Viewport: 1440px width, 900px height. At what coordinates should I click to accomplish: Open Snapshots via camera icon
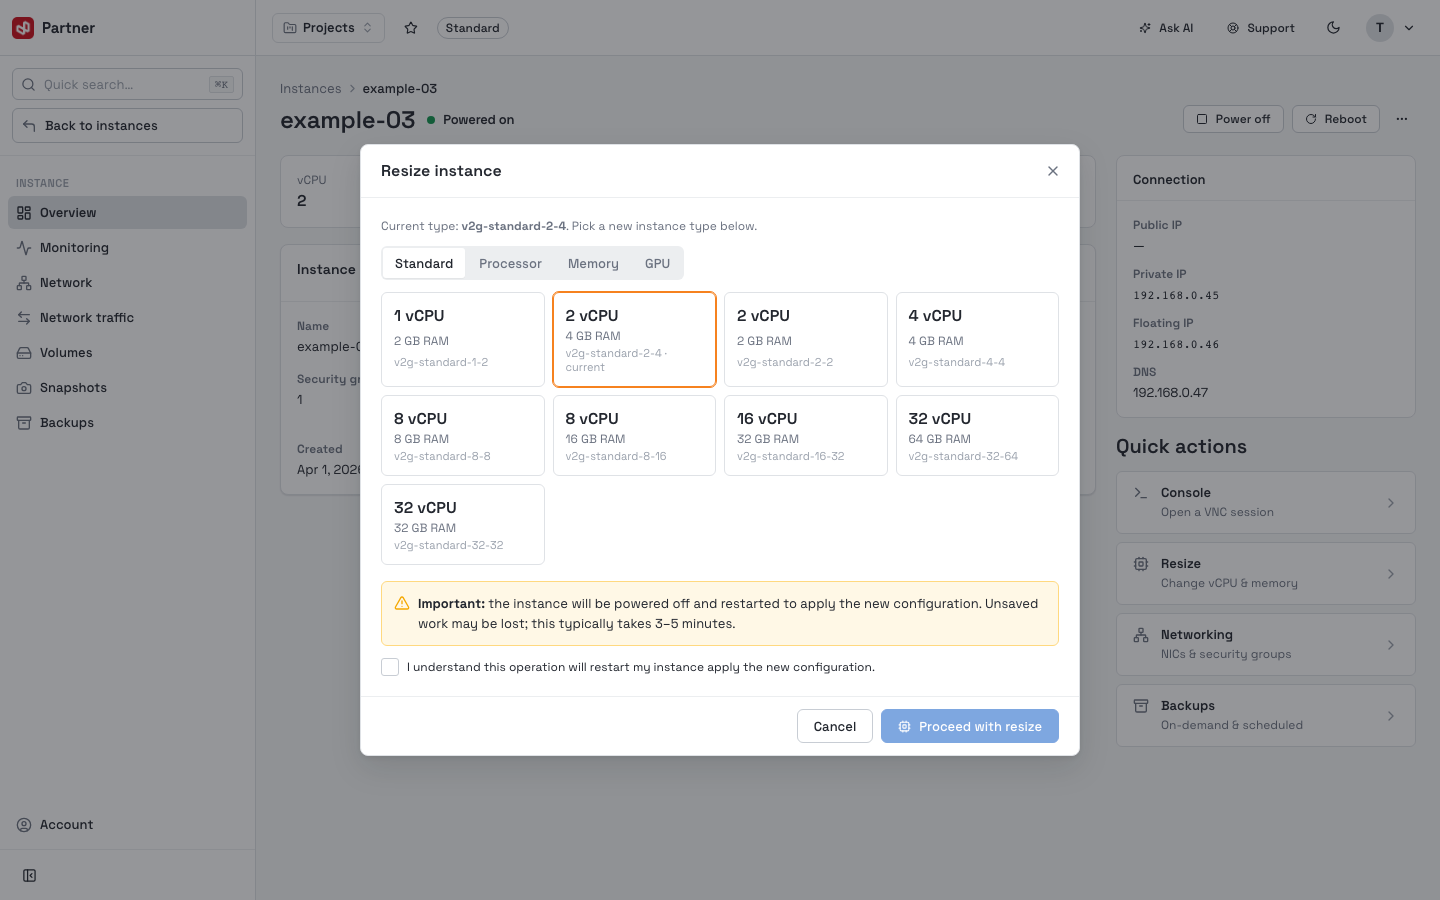coord(24,388)
